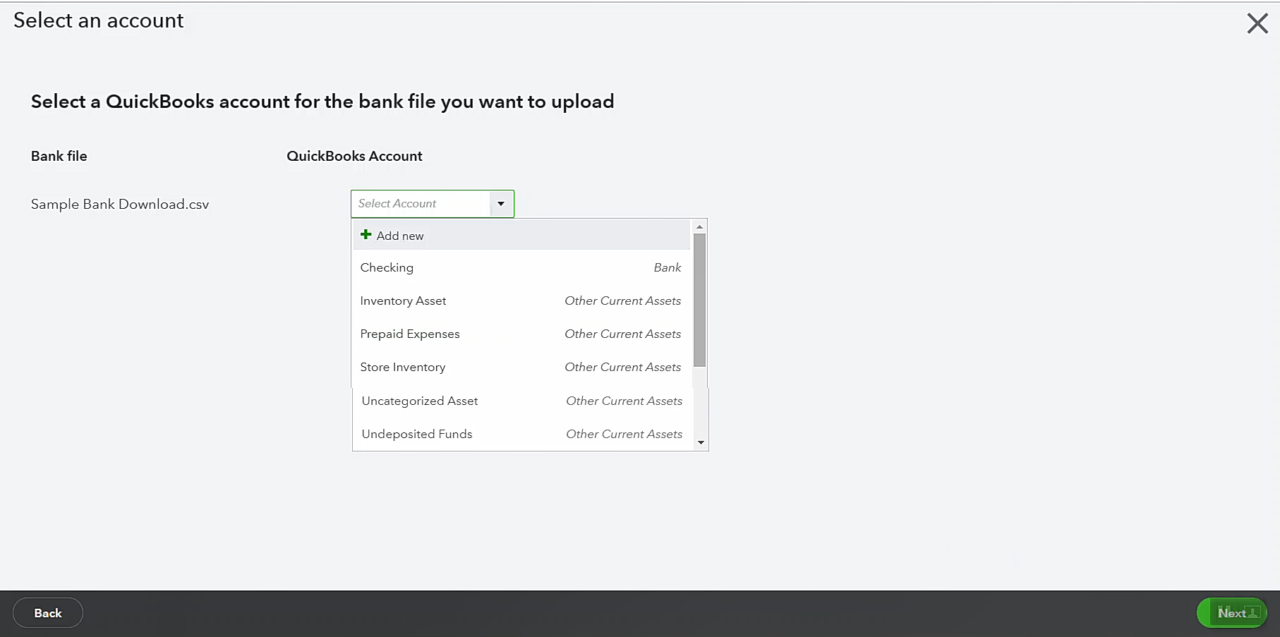Select Inventory Asset from the list
Image resolution: width=1280 pixels, height=637 pixels.
coord(403,300)
